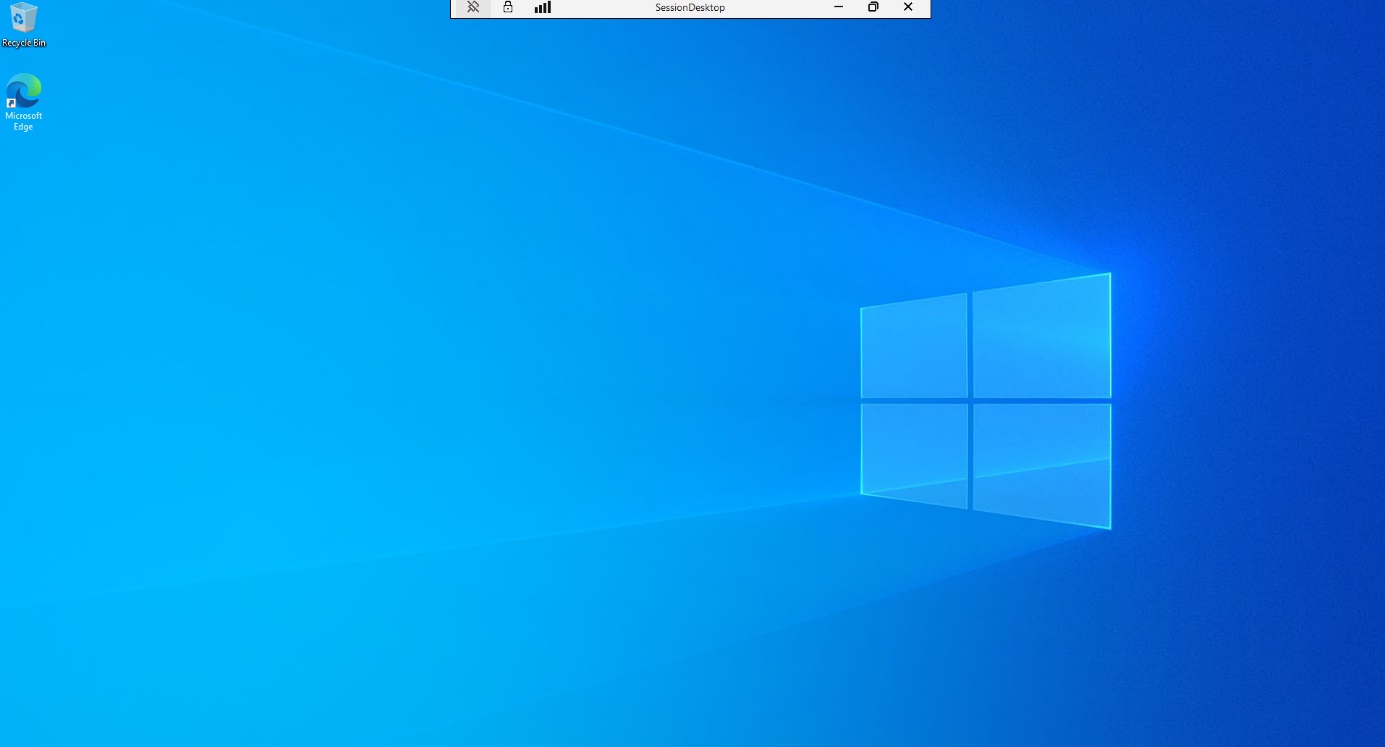Click the "Recycle Bin" text label
This screenshot has width=1385, height=747.
23,43
